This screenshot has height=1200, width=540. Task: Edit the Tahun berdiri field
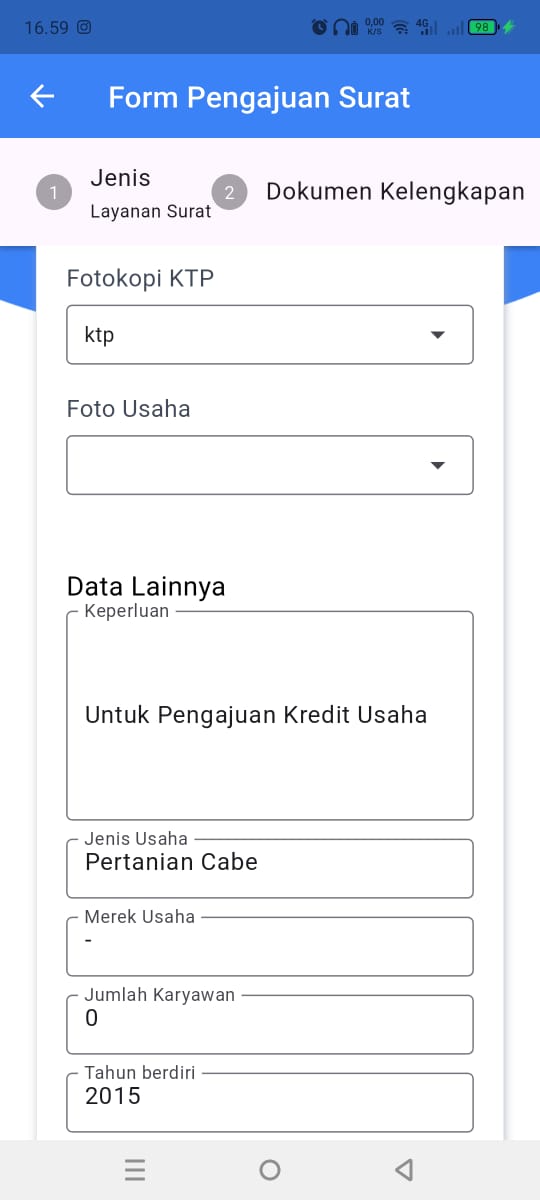270,1101
